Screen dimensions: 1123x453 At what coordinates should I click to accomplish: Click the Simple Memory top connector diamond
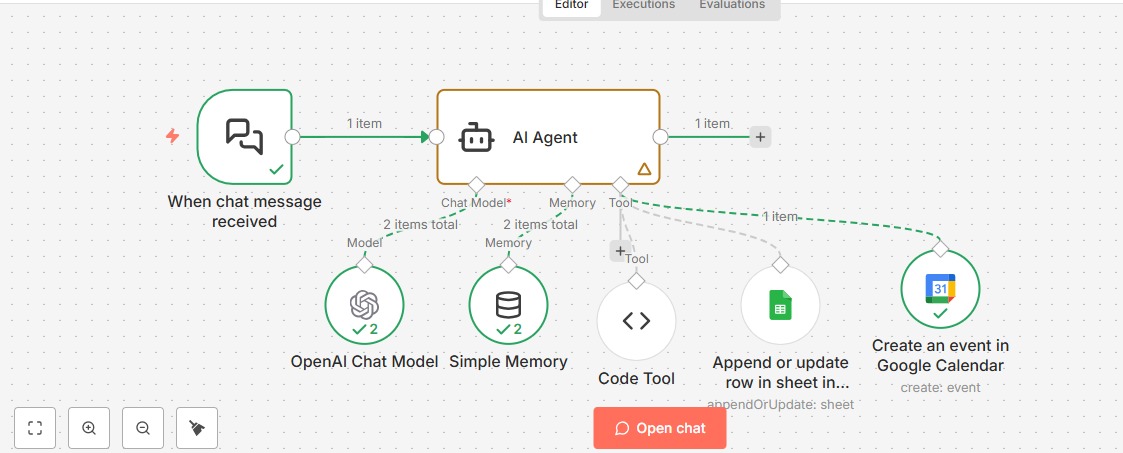(509, 266)
